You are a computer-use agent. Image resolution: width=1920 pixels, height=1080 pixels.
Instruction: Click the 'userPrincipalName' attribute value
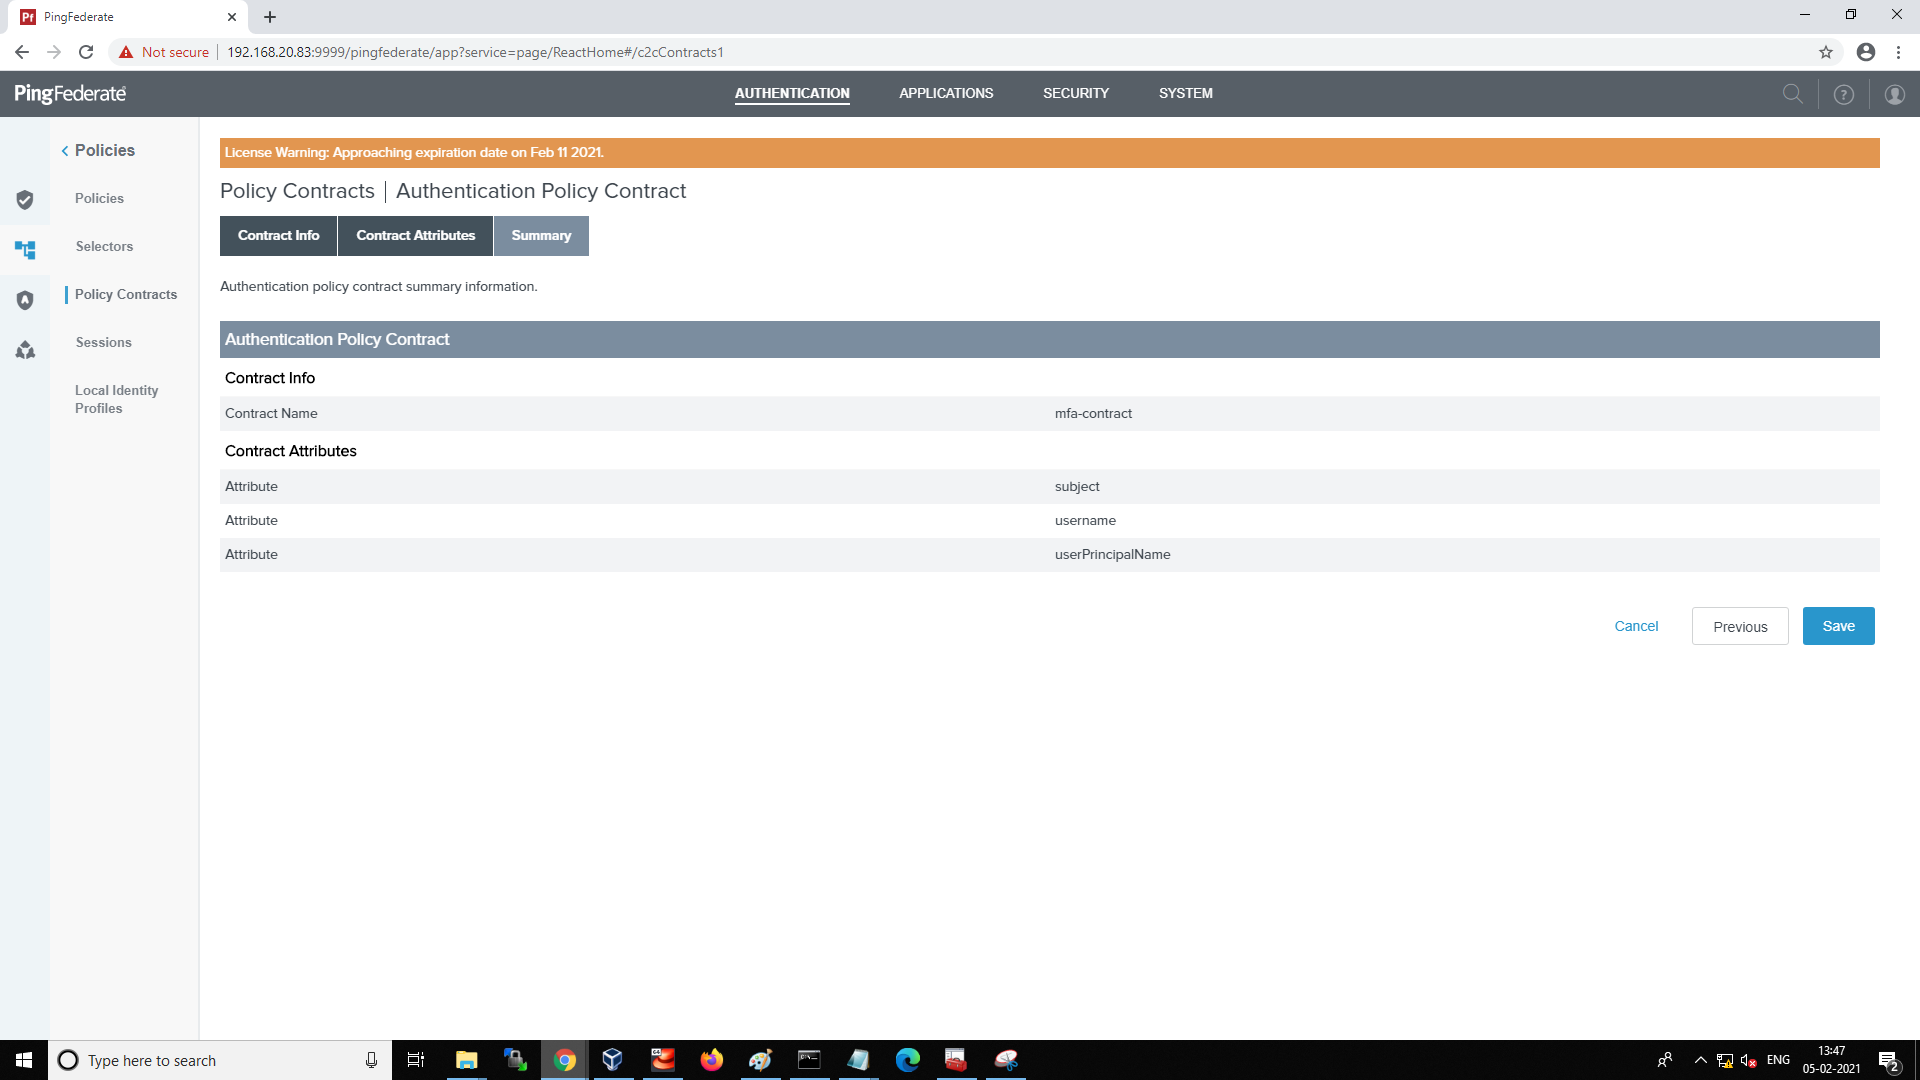click(1112, 554)
